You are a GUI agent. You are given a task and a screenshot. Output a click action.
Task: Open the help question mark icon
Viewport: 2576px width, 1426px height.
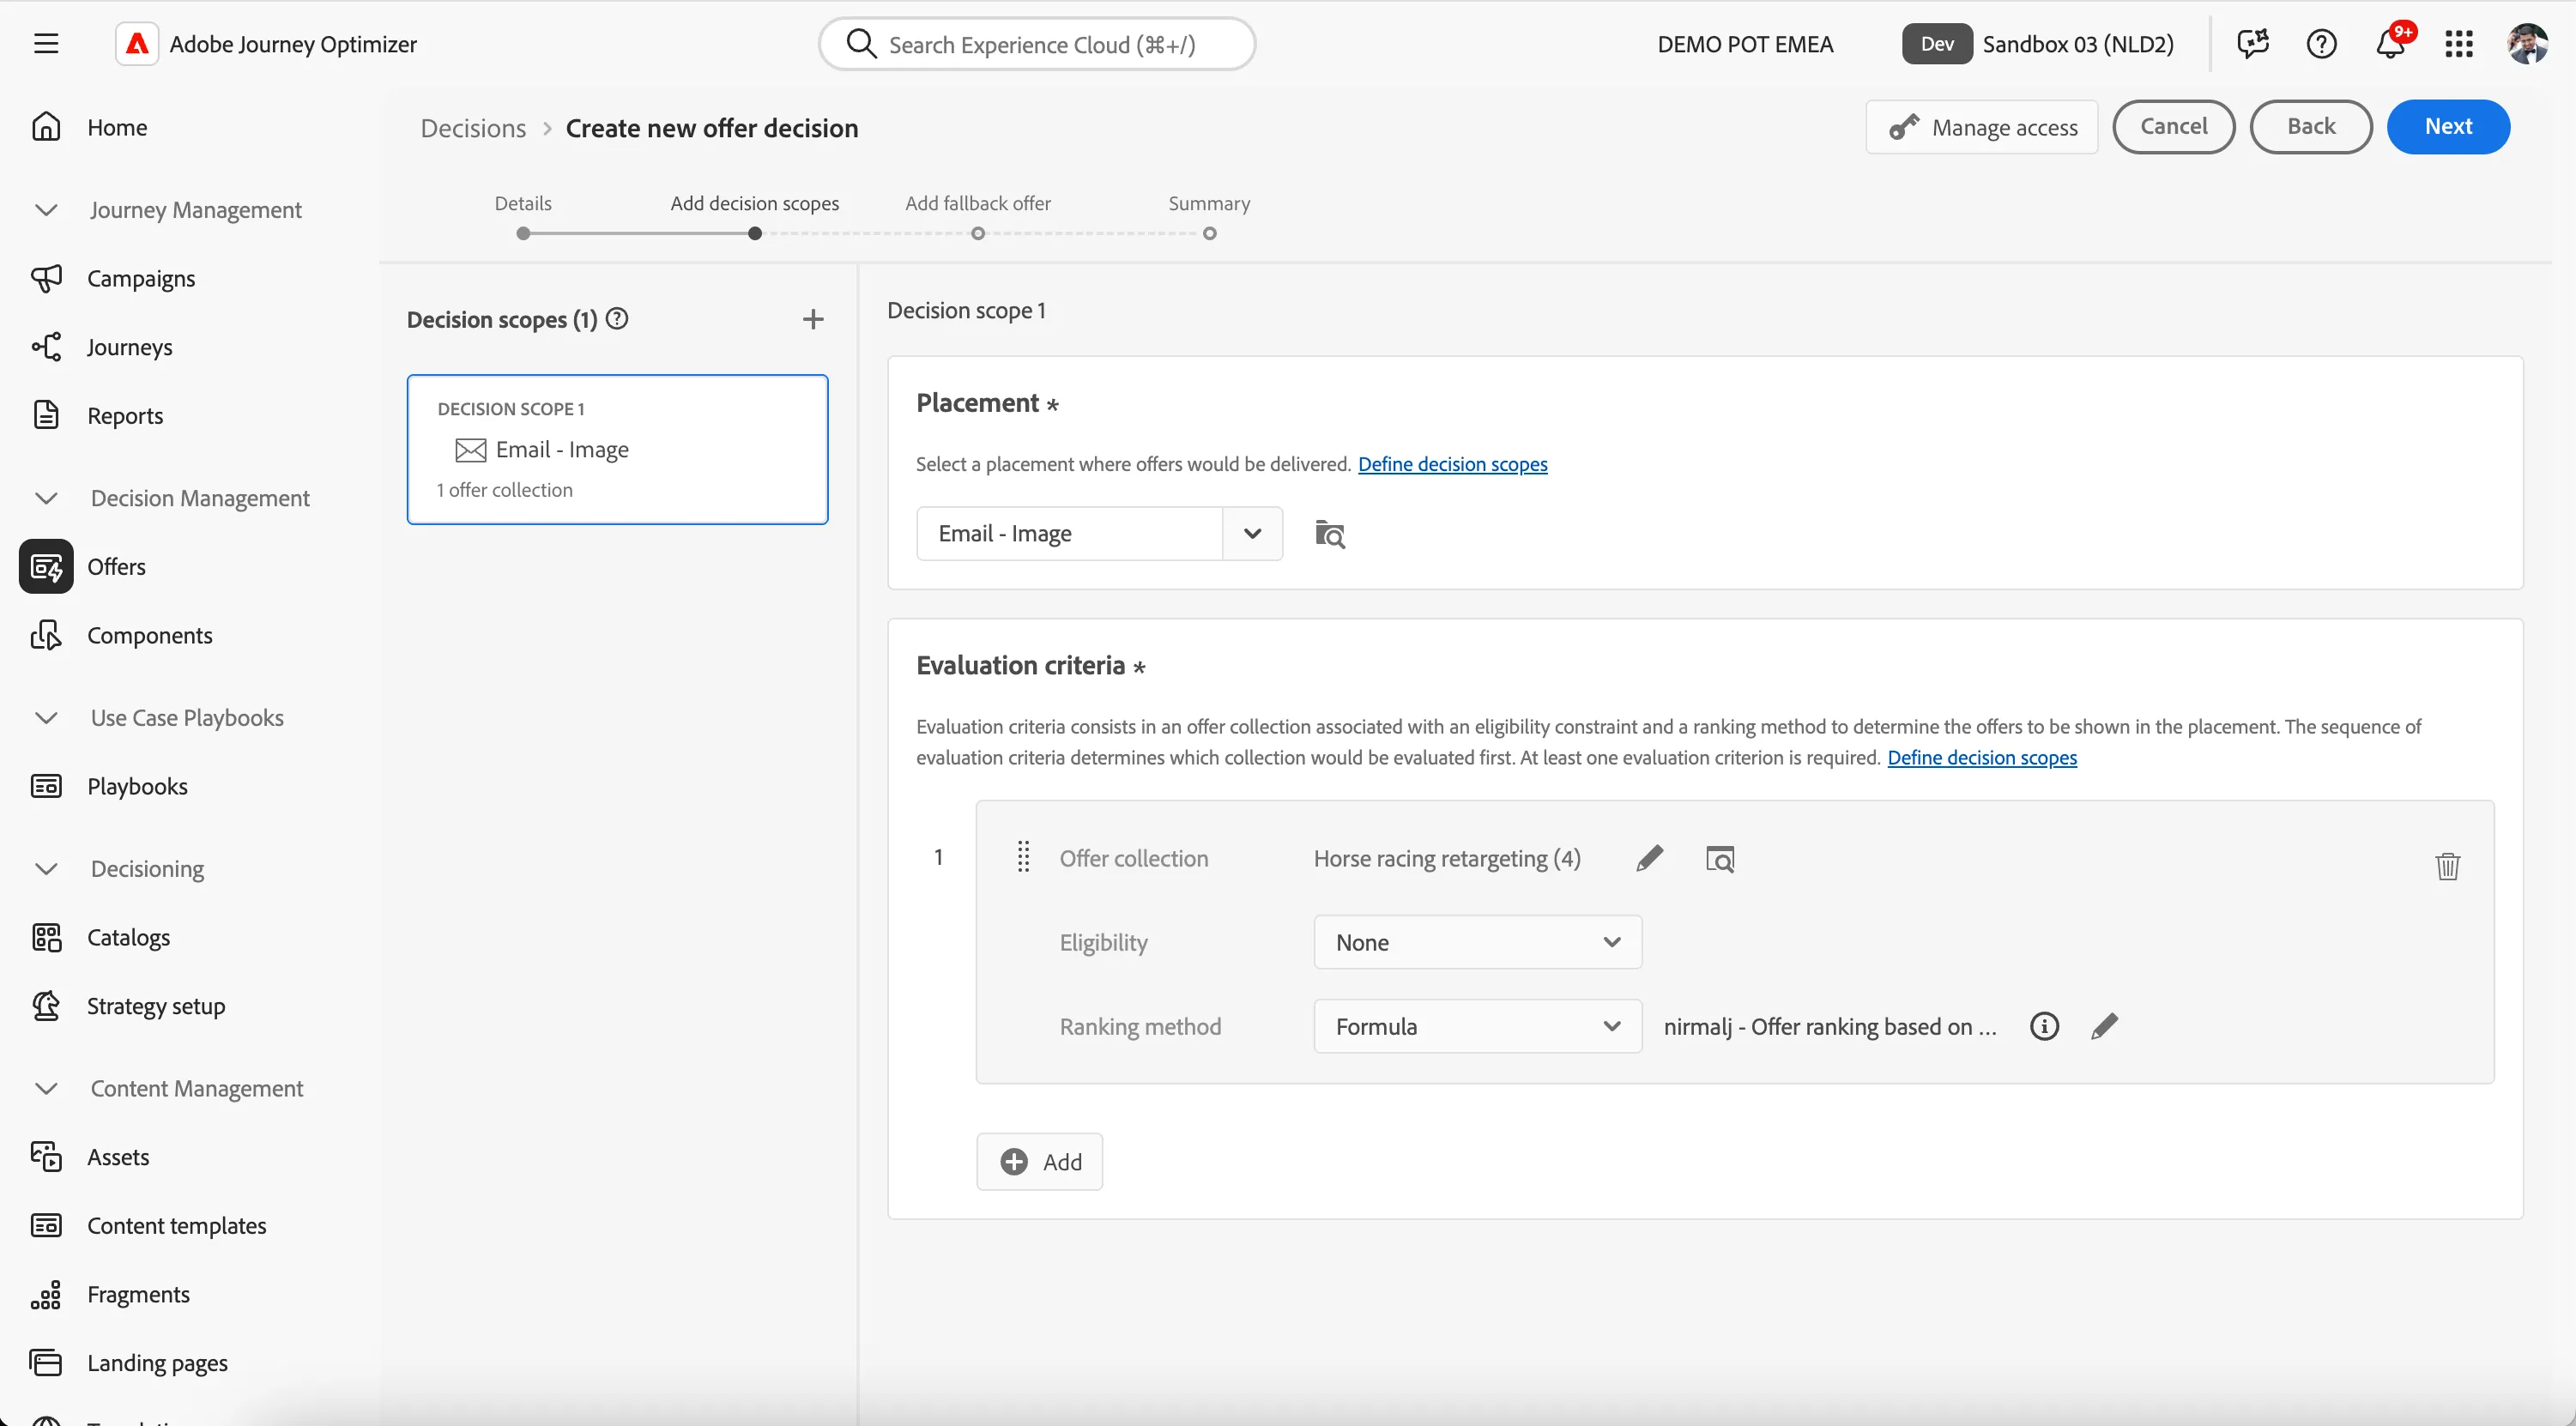pyautogui.click(x=2321, y=44)
